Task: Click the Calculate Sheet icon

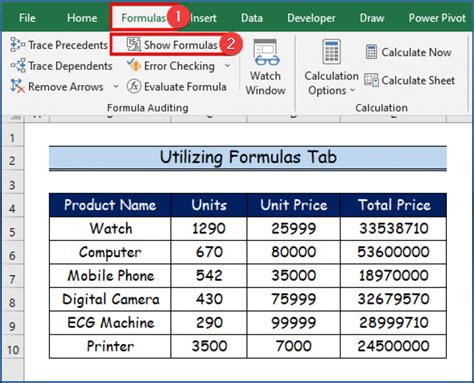Action: [x=371, y=80]
